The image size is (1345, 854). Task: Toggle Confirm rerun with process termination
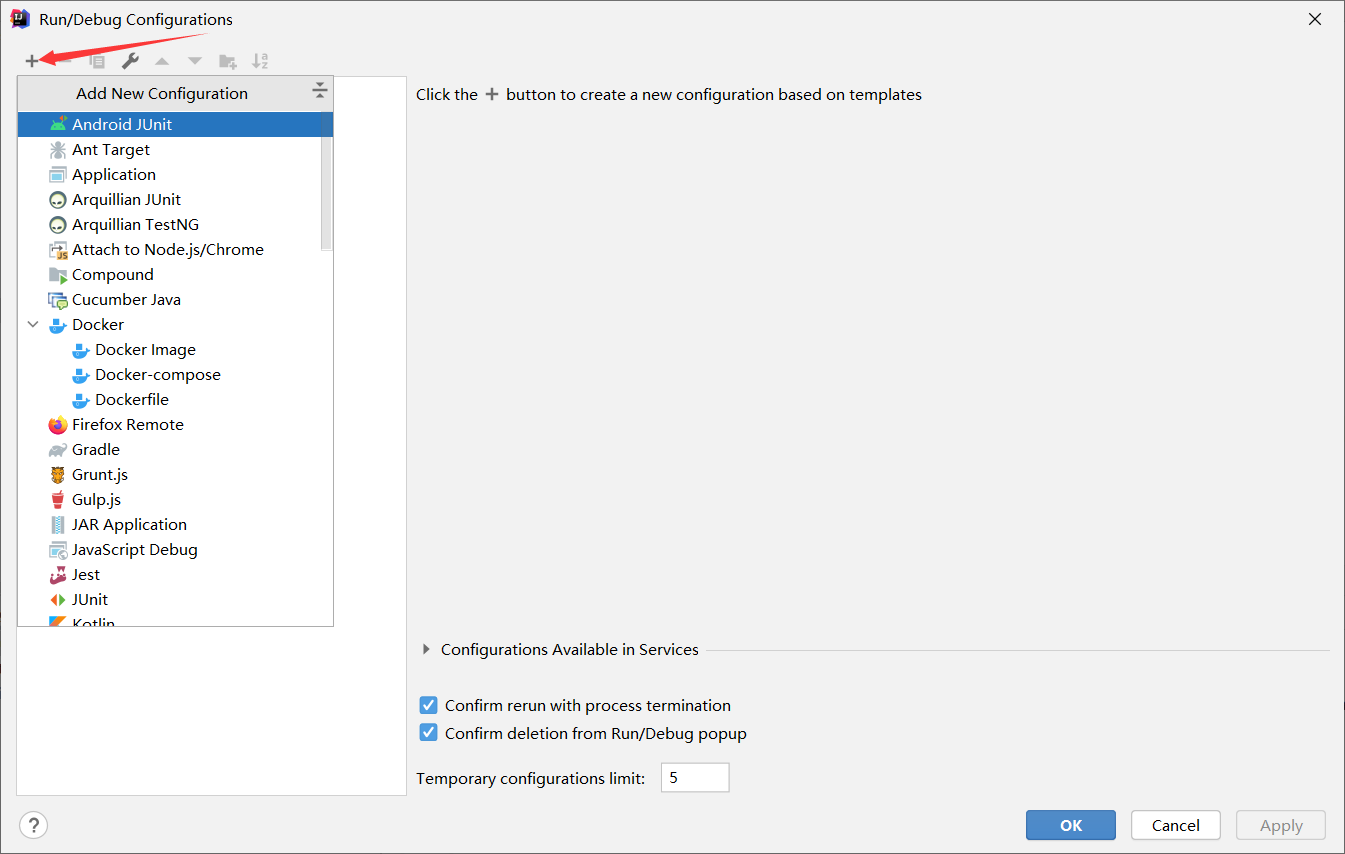coord(428,705)
